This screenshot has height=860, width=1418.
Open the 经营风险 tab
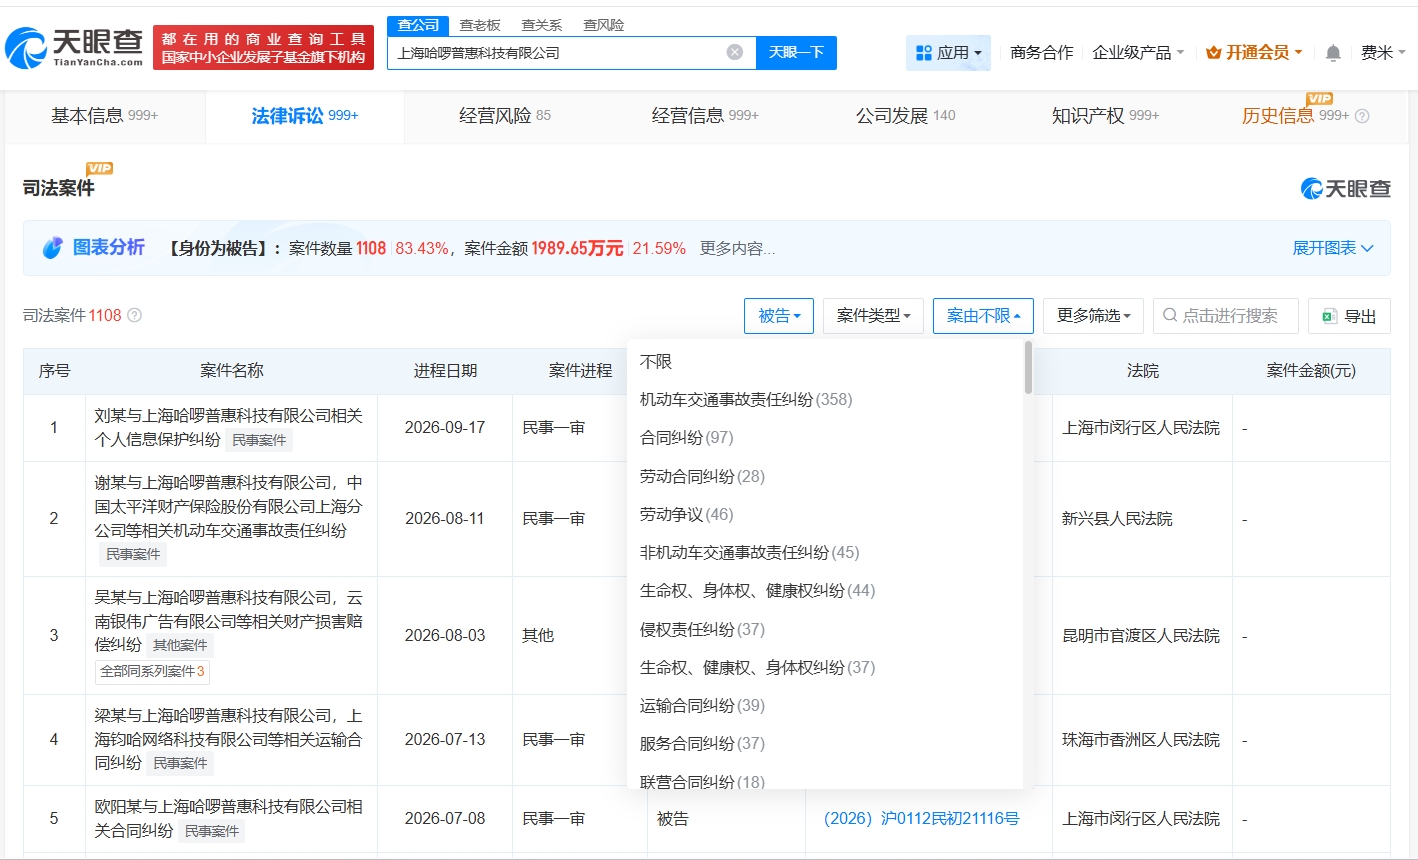point(505,116)
